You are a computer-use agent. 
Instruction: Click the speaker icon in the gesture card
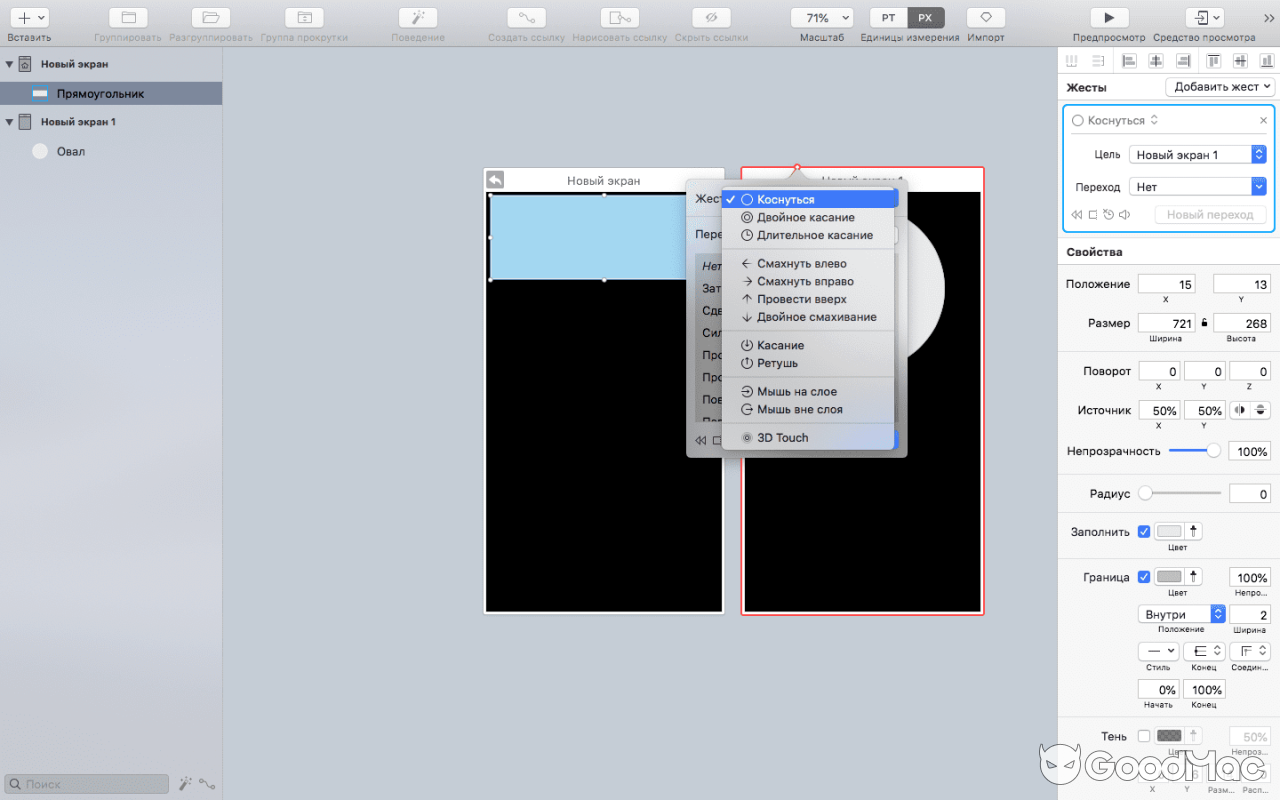pyautogui.click(x=1124, y=214)
